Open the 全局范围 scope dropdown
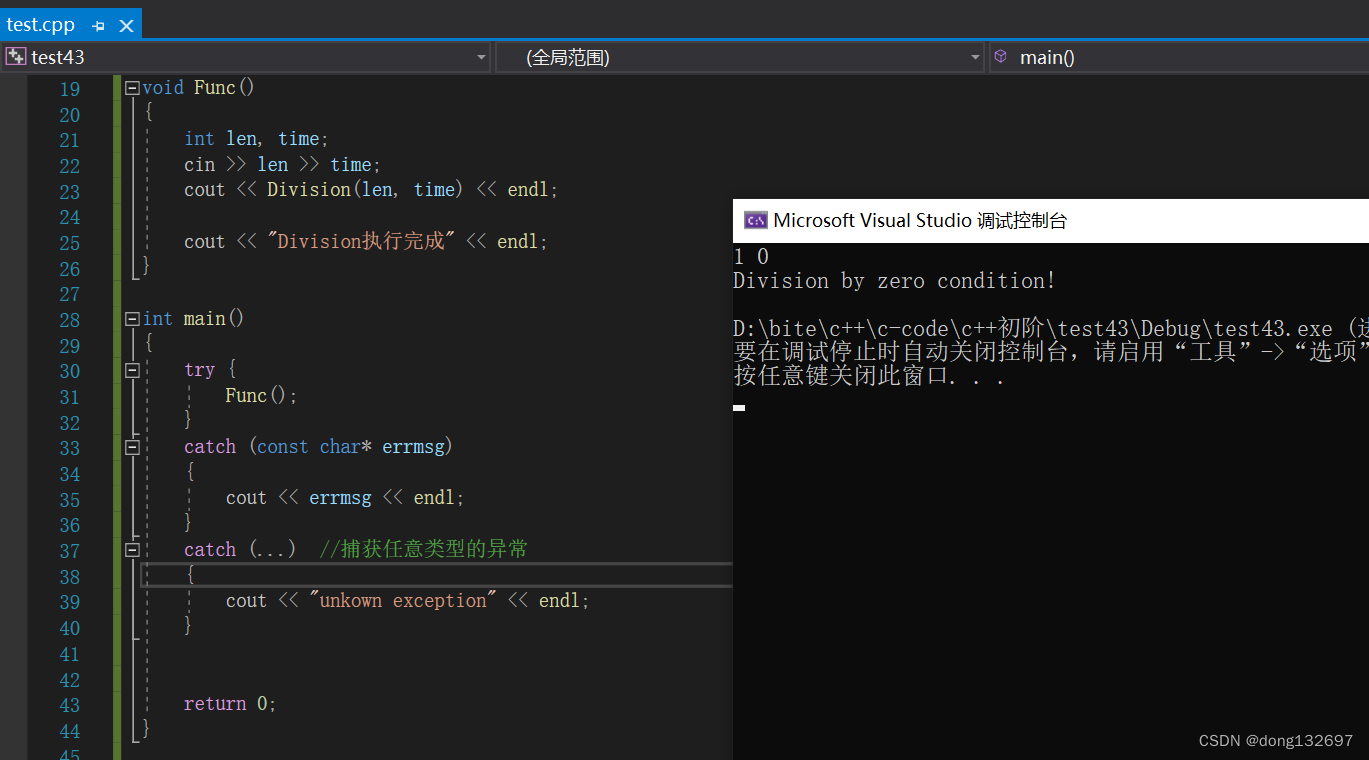Viewport: 1369px width, 760px height. click(x=975, y=58)
